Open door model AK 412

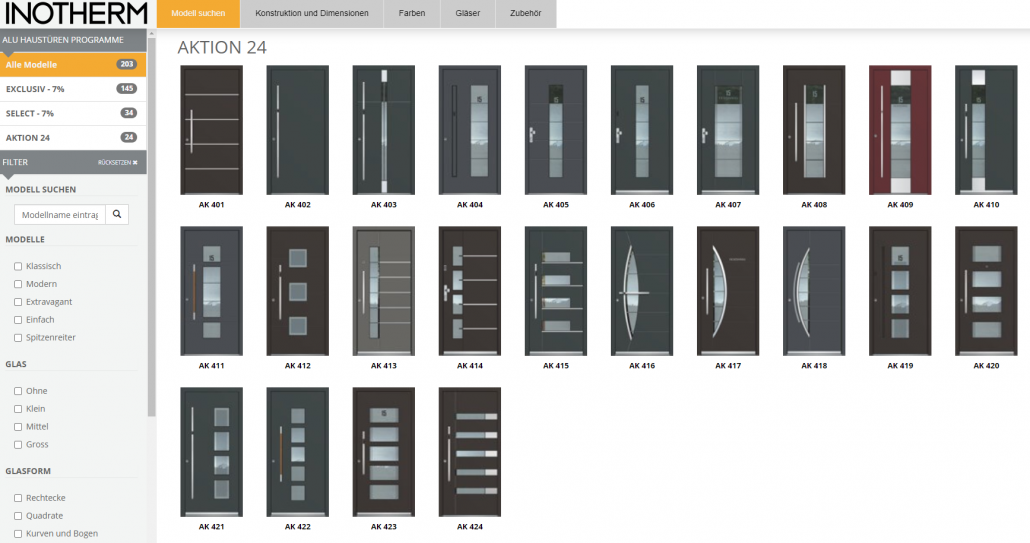298,291
